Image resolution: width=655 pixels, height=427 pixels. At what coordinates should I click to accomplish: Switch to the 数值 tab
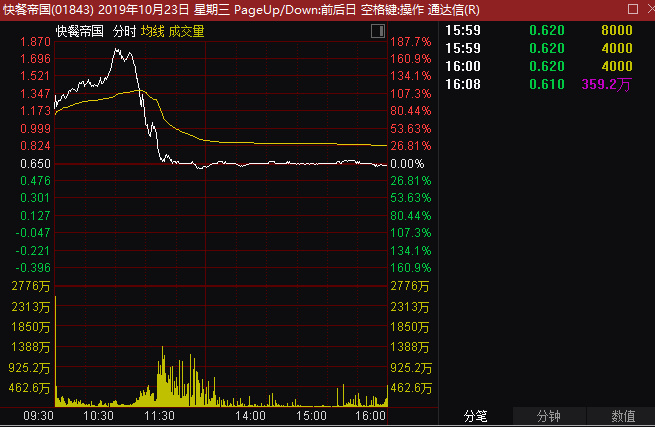pos(621,416)
